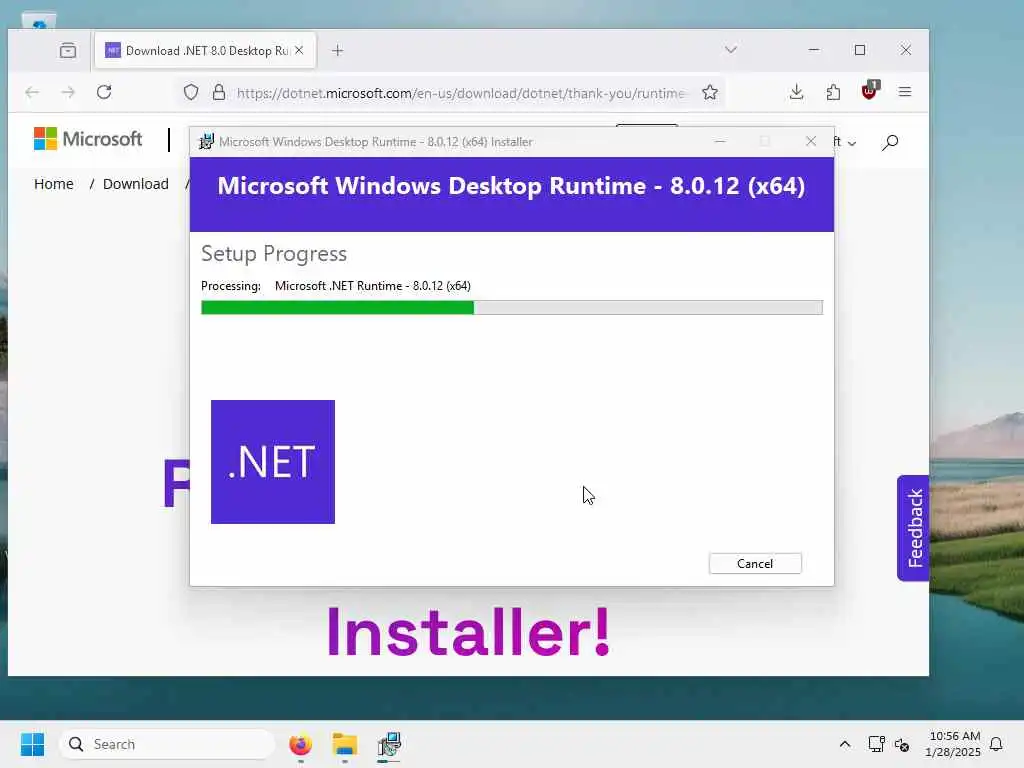Maximize the Firefox browser window
The height and width of the screenshot is (768, 1024).
tap(860, 50)
